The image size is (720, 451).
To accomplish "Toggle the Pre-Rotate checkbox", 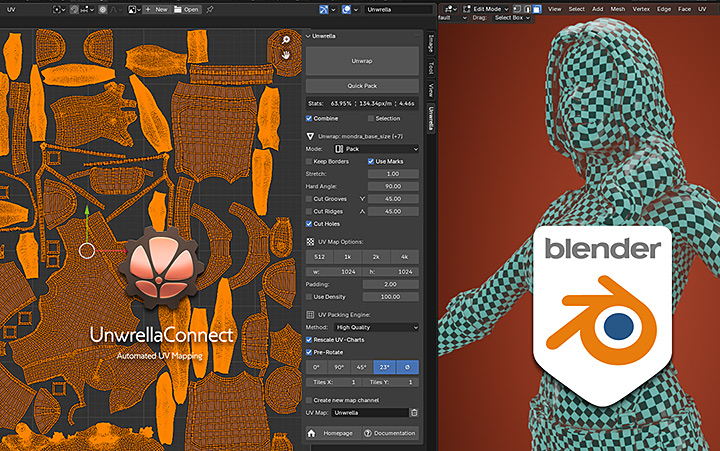I will (309, 352).
